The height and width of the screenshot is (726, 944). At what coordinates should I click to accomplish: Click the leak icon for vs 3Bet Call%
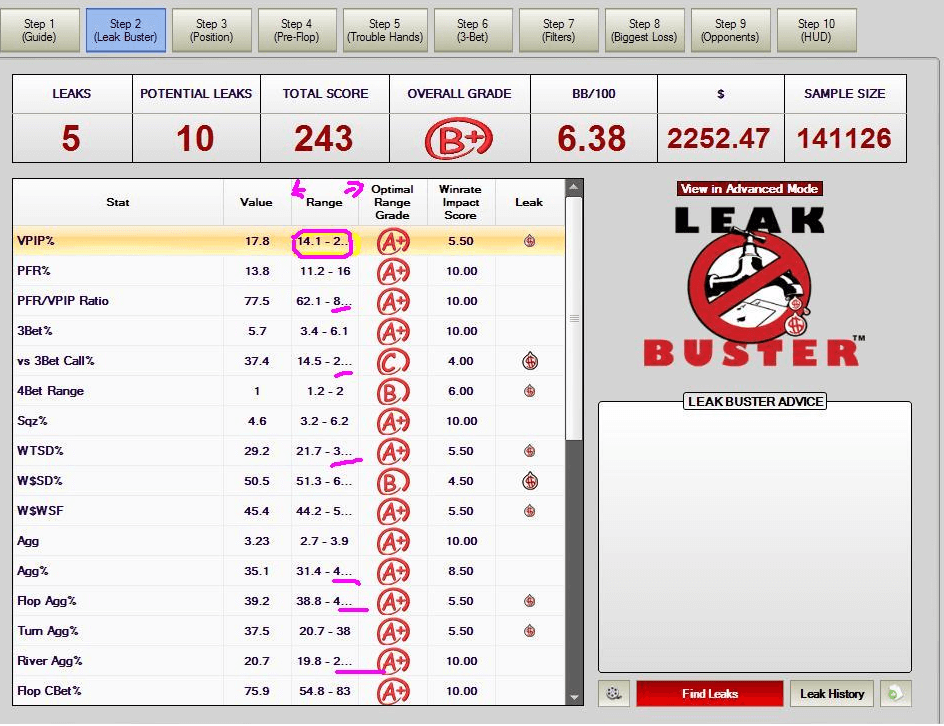pyautogui.click(x=529, y=361)
